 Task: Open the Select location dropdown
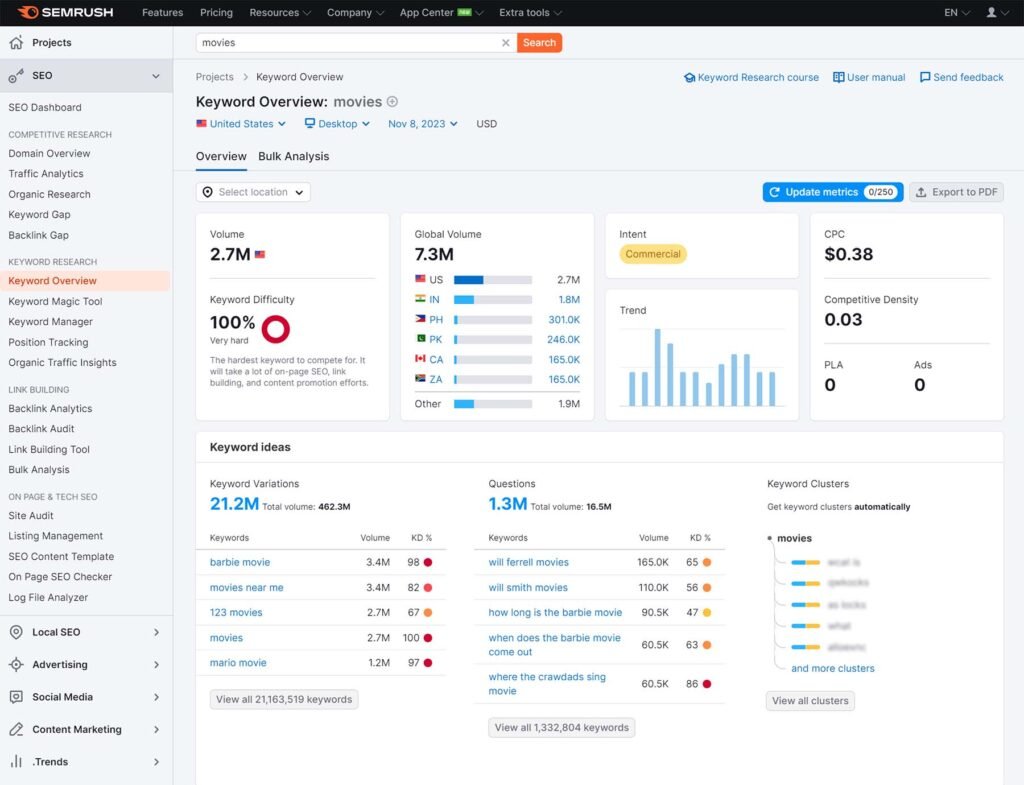[253, 192]
